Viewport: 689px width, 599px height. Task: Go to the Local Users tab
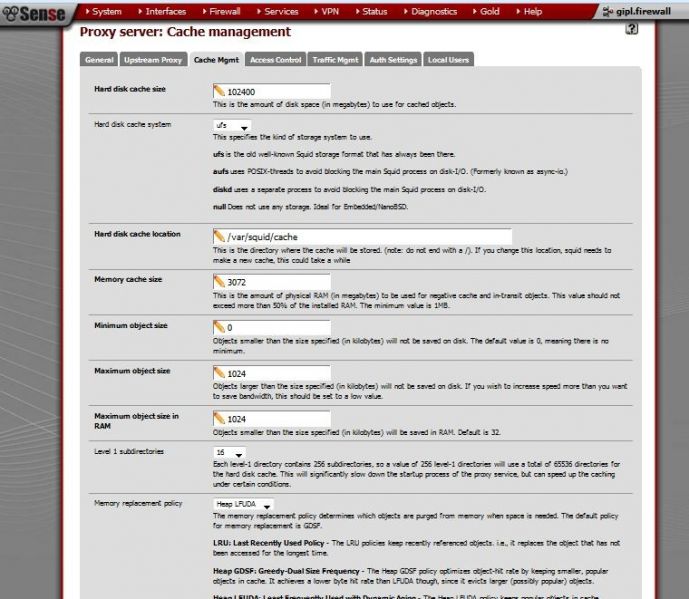click(448, 60)
